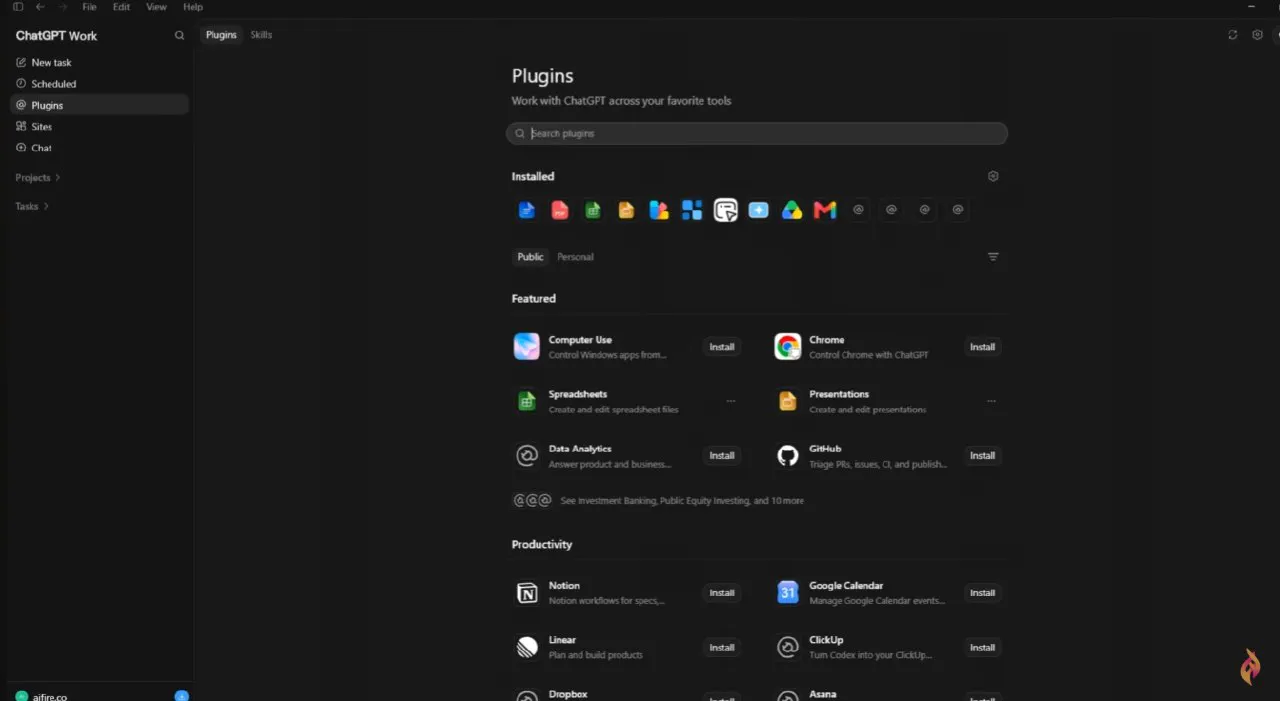
Task: Click the featured Spreadsheets plugin icon
Action: [527, 401]
